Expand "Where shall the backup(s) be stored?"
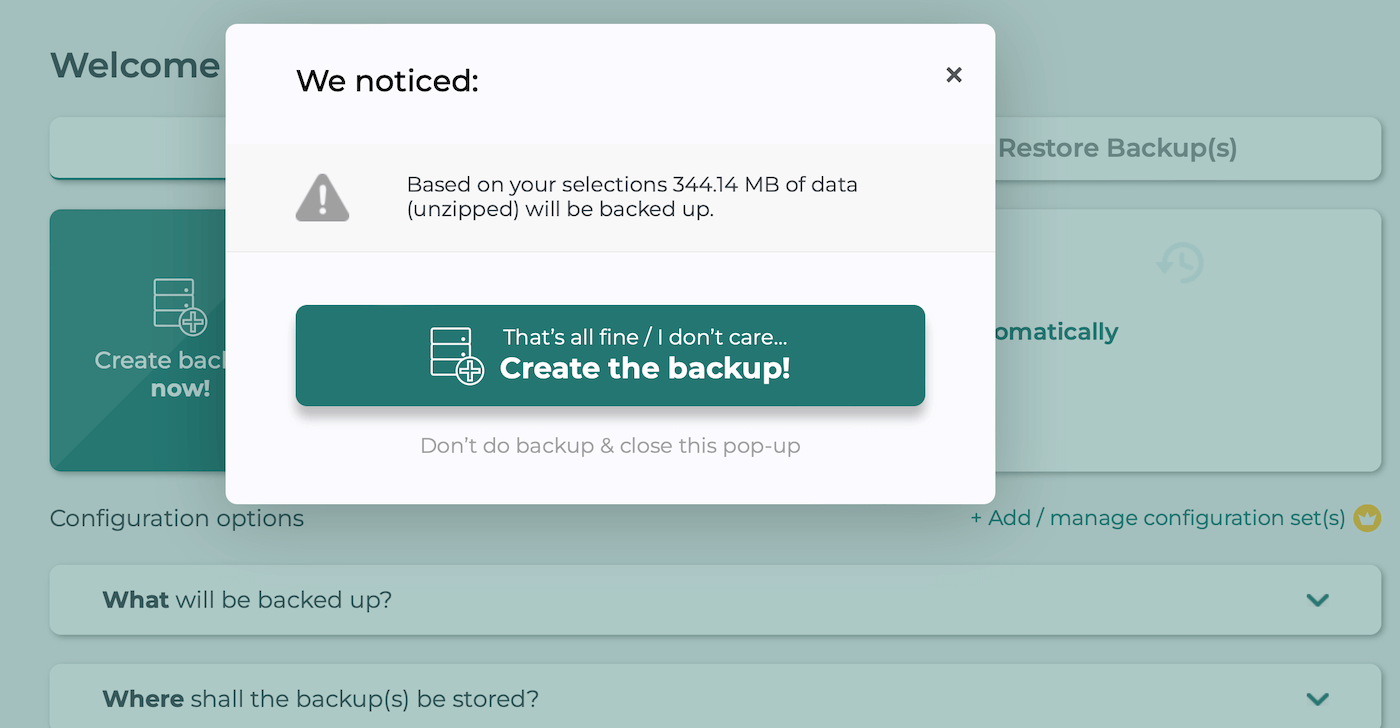The image size is (1400, 728). (x=320, y=698)
